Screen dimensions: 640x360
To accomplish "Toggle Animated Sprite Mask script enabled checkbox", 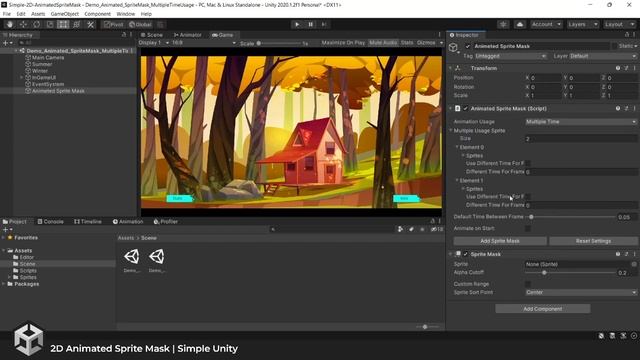I will pos(465,109).
